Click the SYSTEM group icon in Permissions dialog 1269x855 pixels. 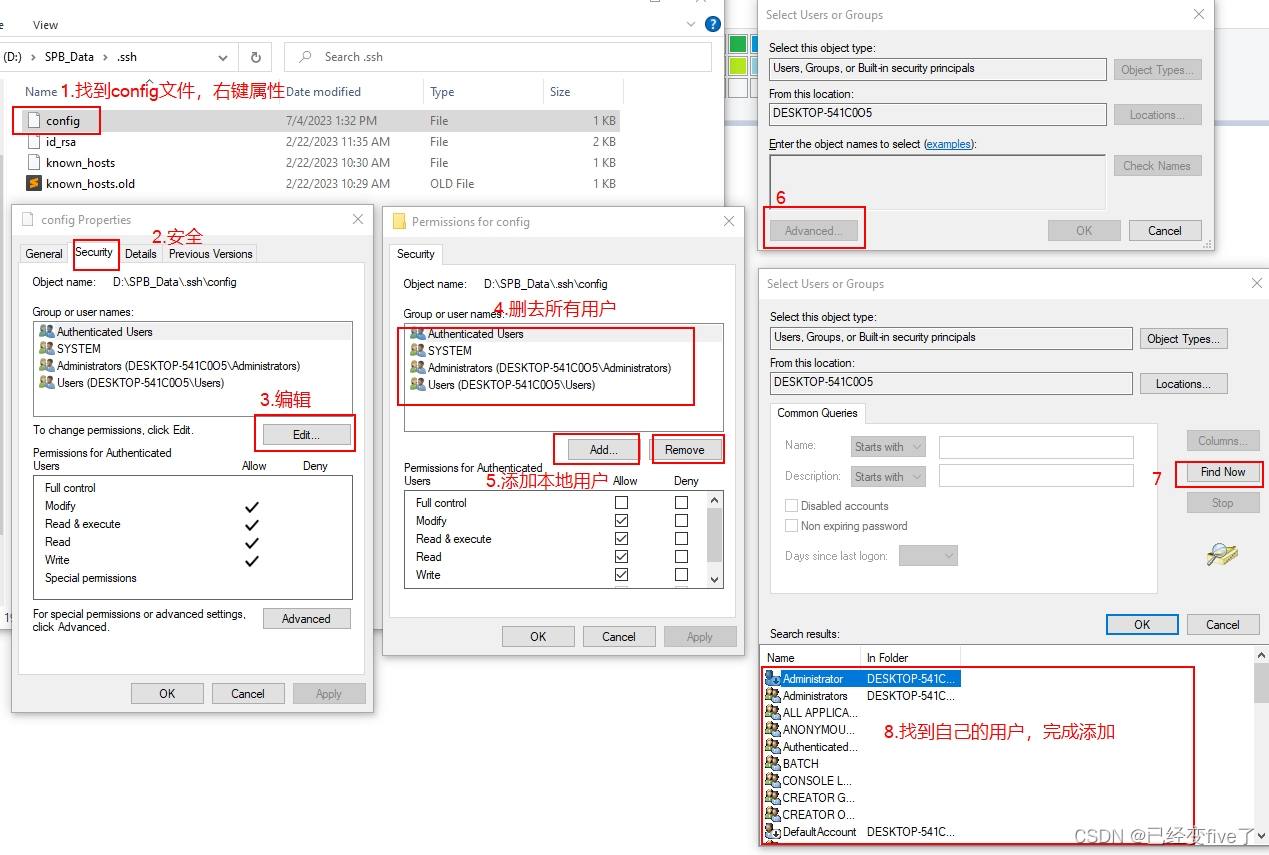point(418,350)
